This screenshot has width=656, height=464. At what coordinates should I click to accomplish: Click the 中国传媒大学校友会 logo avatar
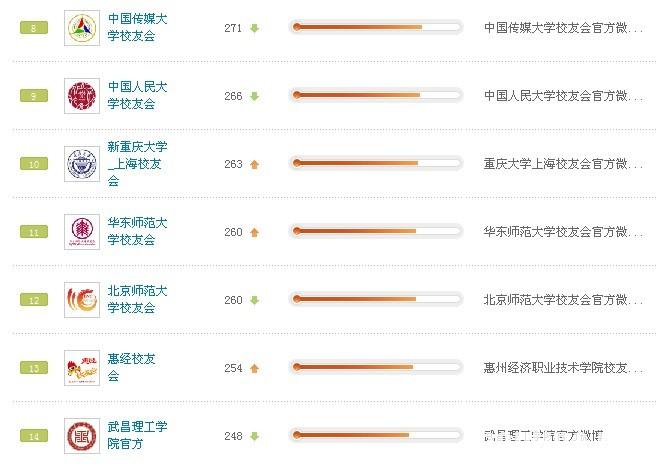(82, 28)
